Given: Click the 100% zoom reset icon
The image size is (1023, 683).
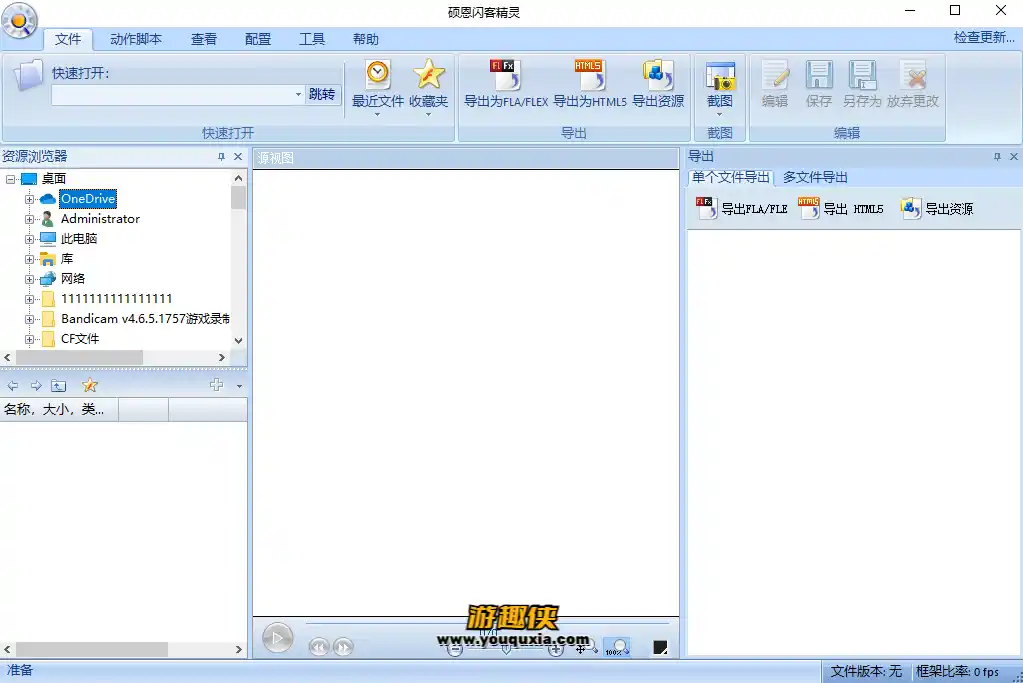Looking at the screenshot, I should (x=616, y=648).
